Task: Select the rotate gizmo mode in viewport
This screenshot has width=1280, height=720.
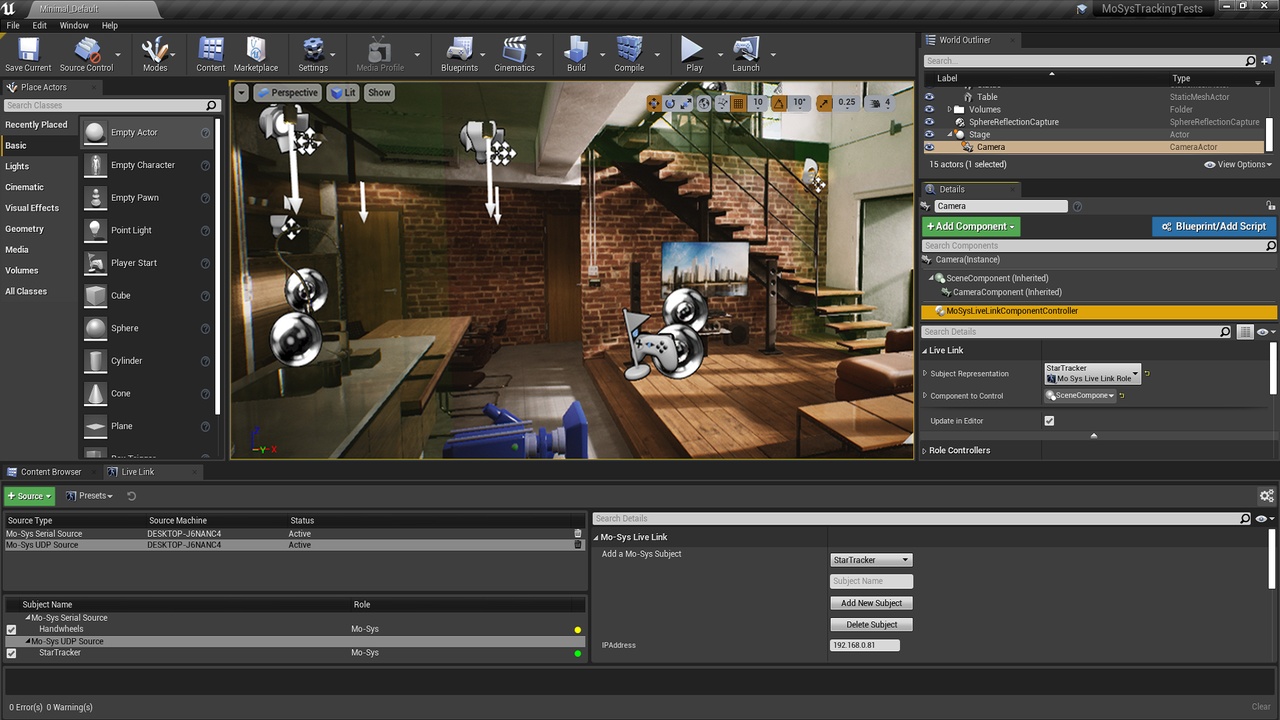Action: (x=670, y=103)
